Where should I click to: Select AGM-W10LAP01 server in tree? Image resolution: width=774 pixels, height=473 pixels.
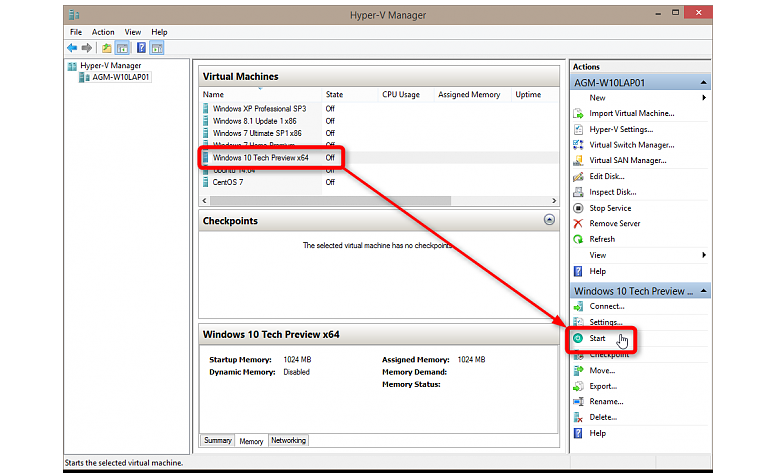[120, 77]
